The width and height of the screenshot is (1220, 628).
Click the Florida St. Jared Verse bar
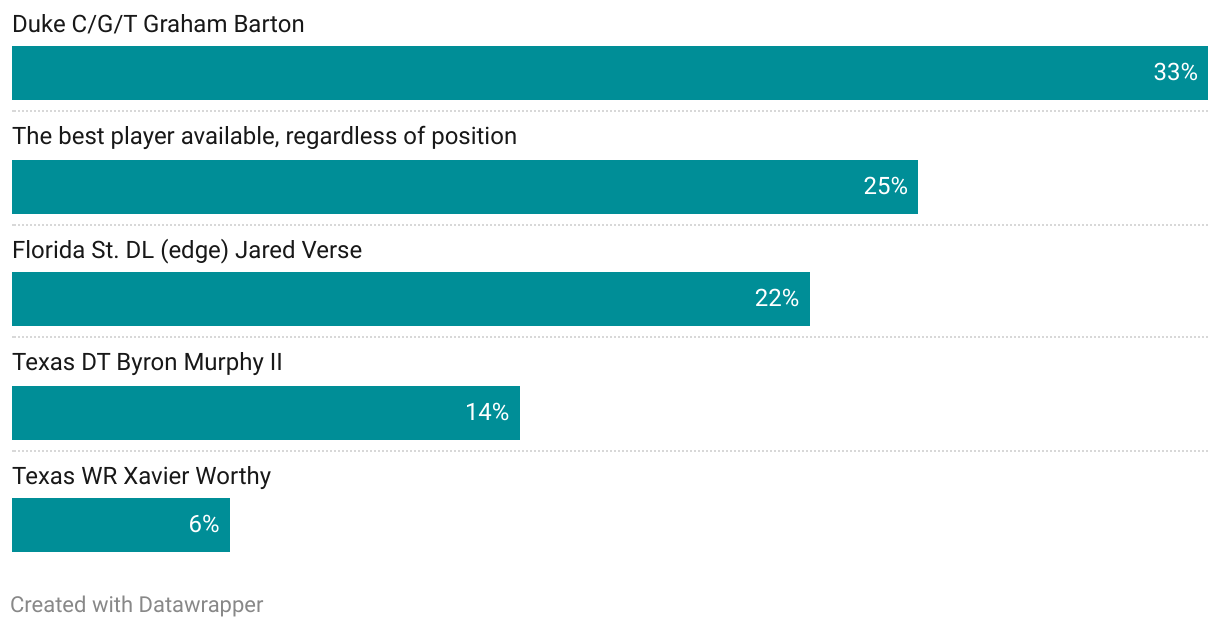point(380,299)
